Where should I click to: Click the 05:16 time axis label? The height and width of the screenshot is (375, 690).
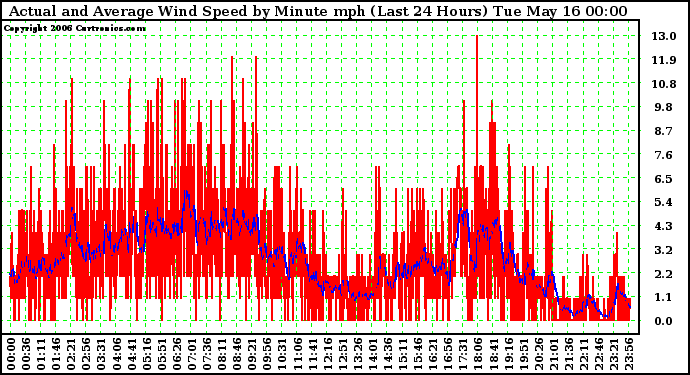146,354
